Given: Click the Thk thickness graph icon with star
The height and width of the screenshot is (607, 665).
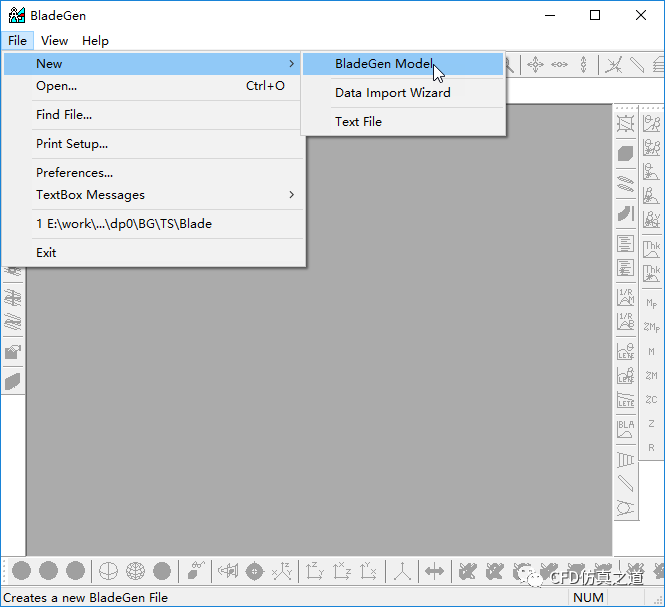Looking at the screenshot, I should click(651, 273).
